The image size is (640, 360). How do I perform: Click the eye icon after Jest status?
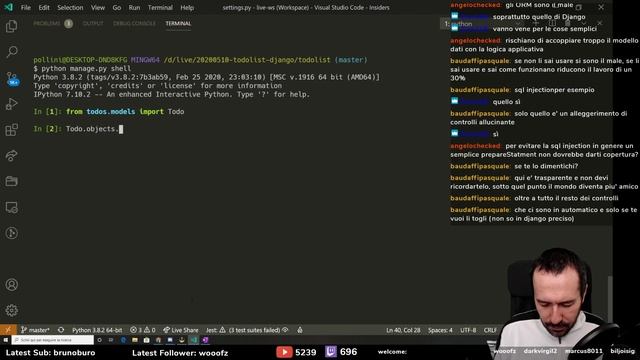(285, 330)
